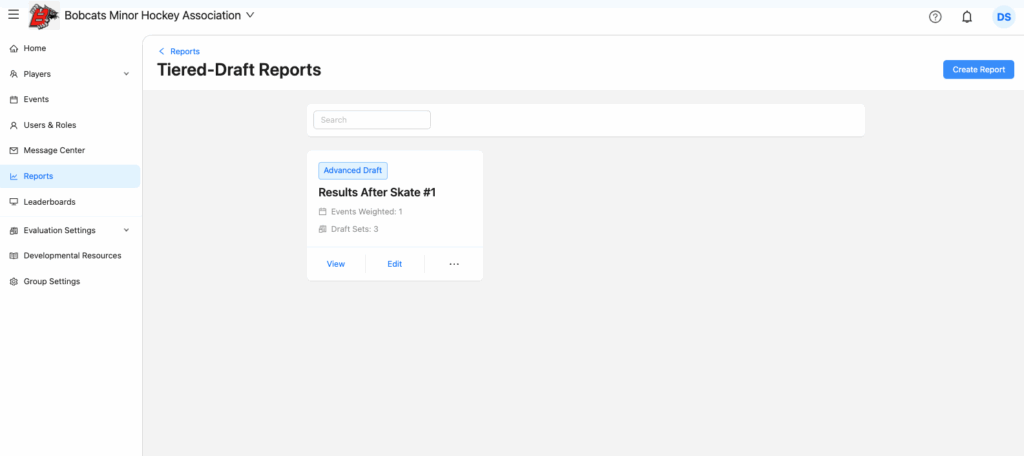
Task: Click the Create Report button
Action: pyautogui.click(x=978, y=70)
